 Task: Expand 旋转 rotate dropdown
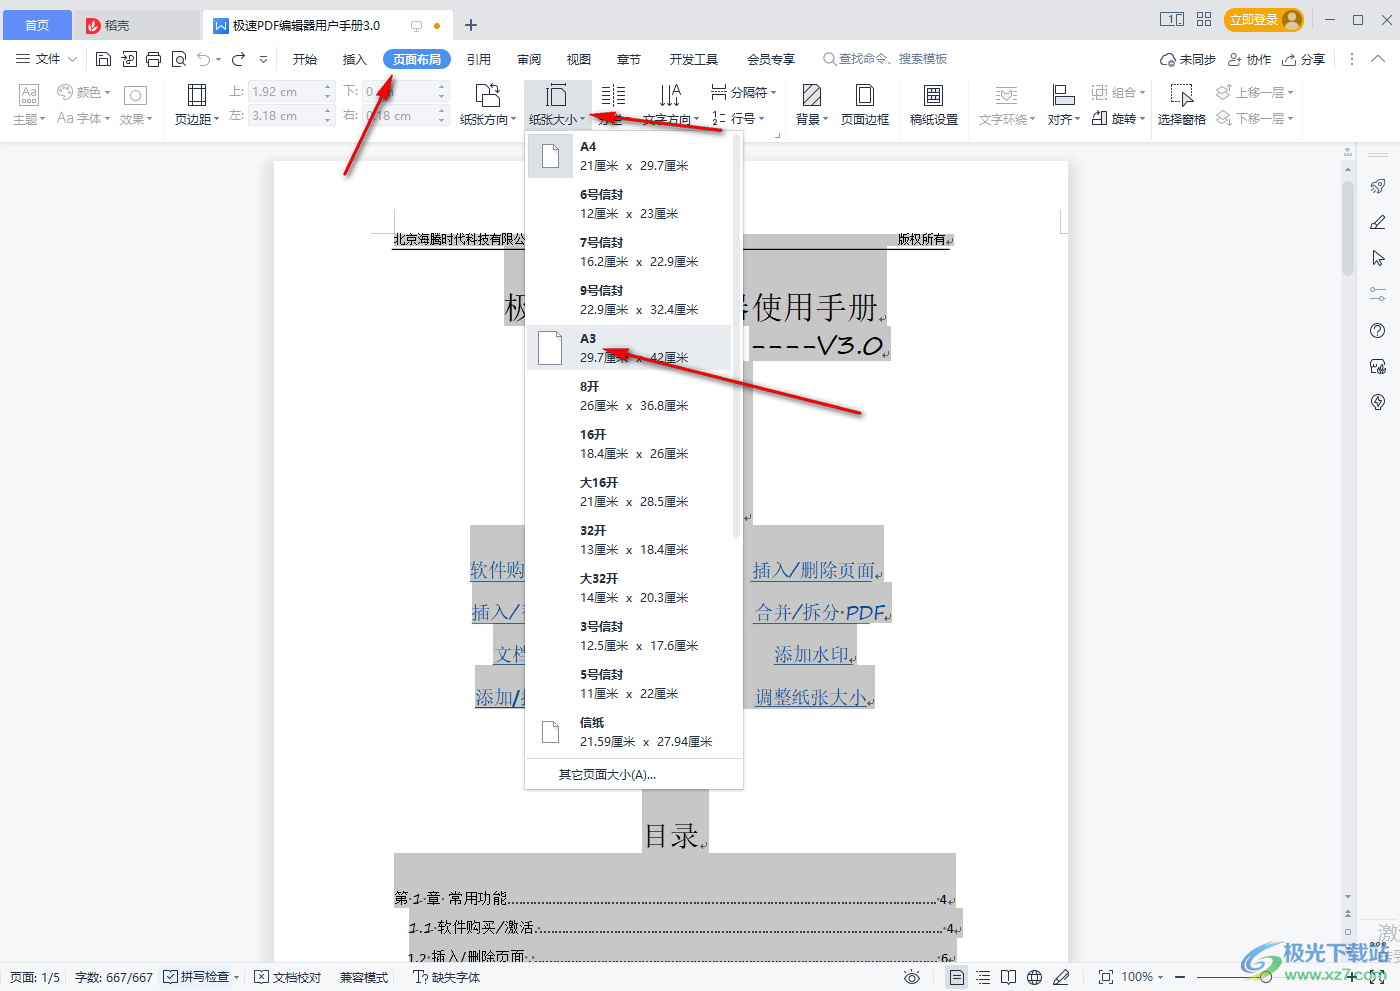1118,118
